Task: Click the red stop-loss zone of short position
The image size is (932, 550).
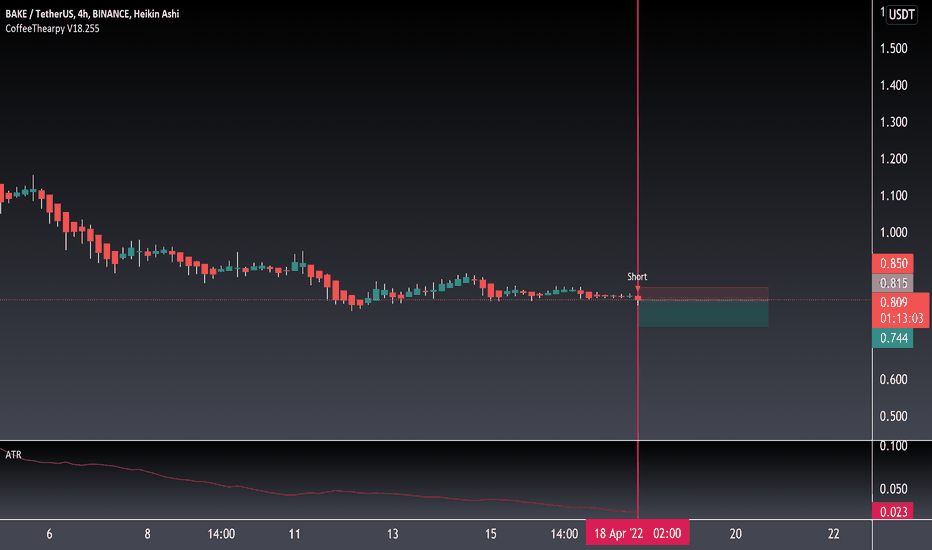Action: 703,294
